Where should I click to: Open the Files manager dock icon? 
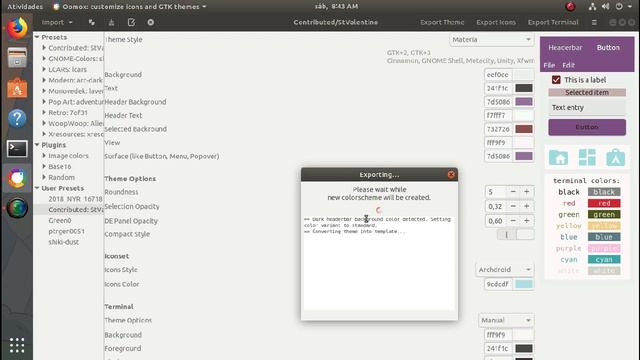17,58
